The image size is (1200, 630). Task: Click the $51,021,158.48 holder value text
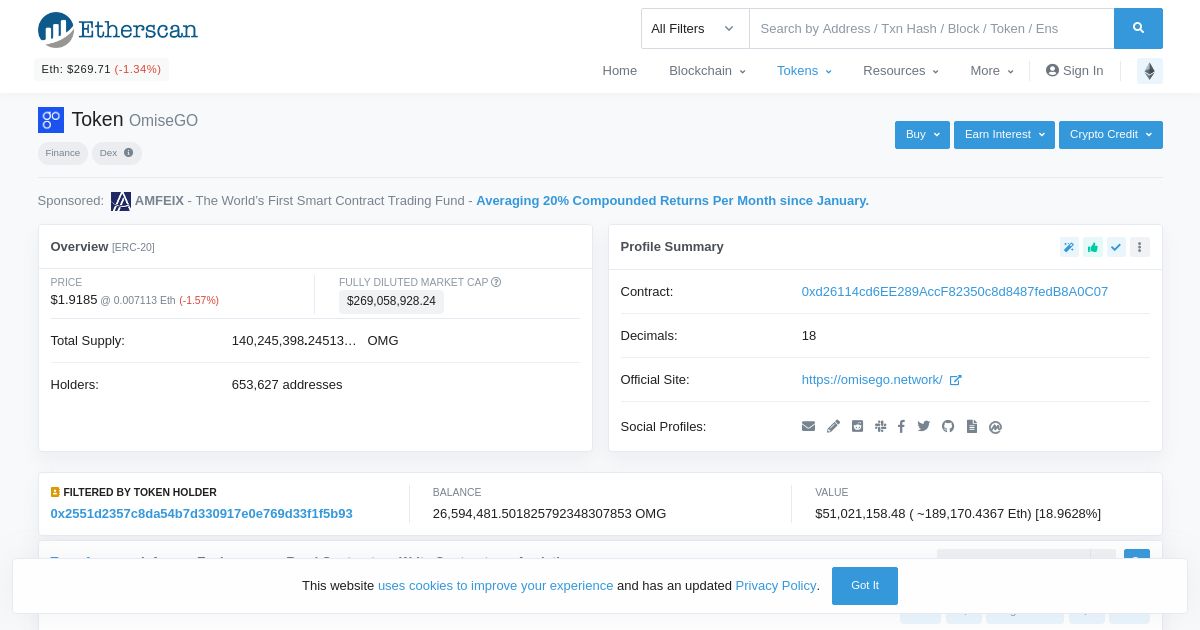tap(958, 514)
